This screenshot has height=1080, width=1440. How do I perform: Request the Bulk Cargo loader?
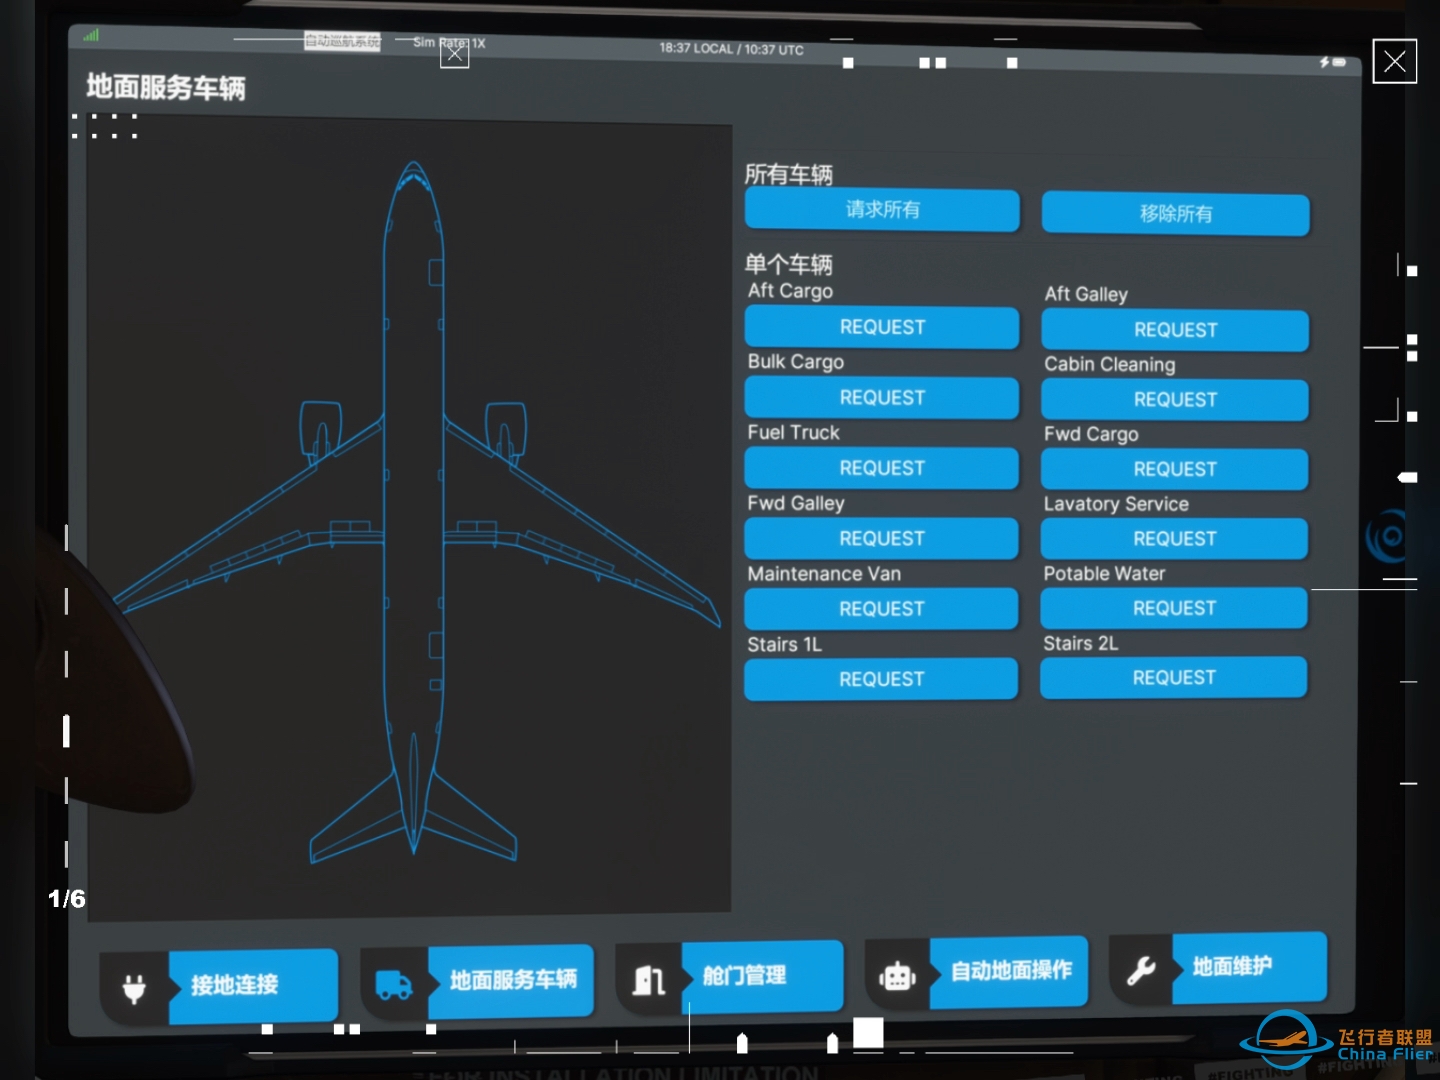click(x=882, y=397)
